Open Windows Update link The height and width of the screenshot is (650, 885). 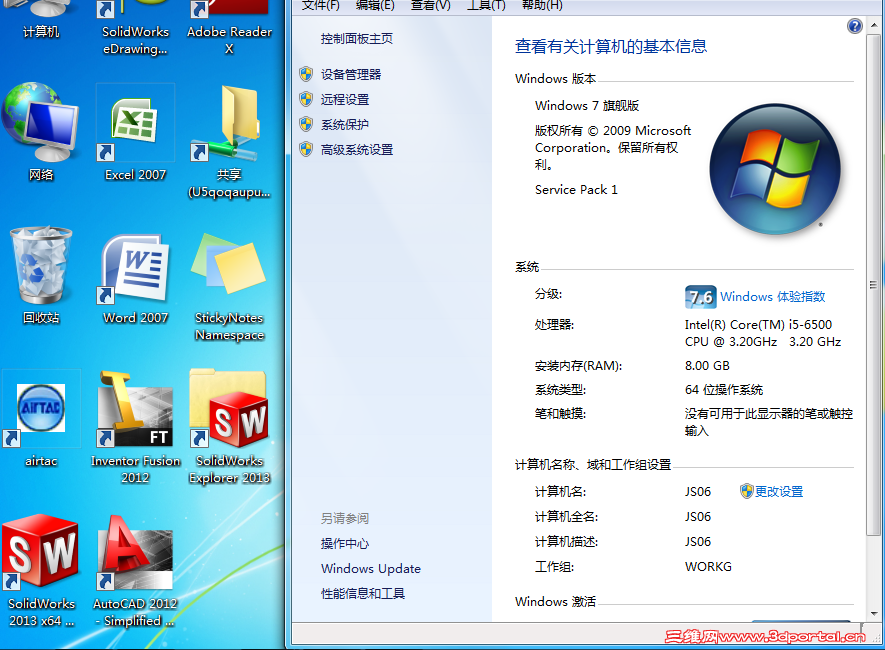371,569
